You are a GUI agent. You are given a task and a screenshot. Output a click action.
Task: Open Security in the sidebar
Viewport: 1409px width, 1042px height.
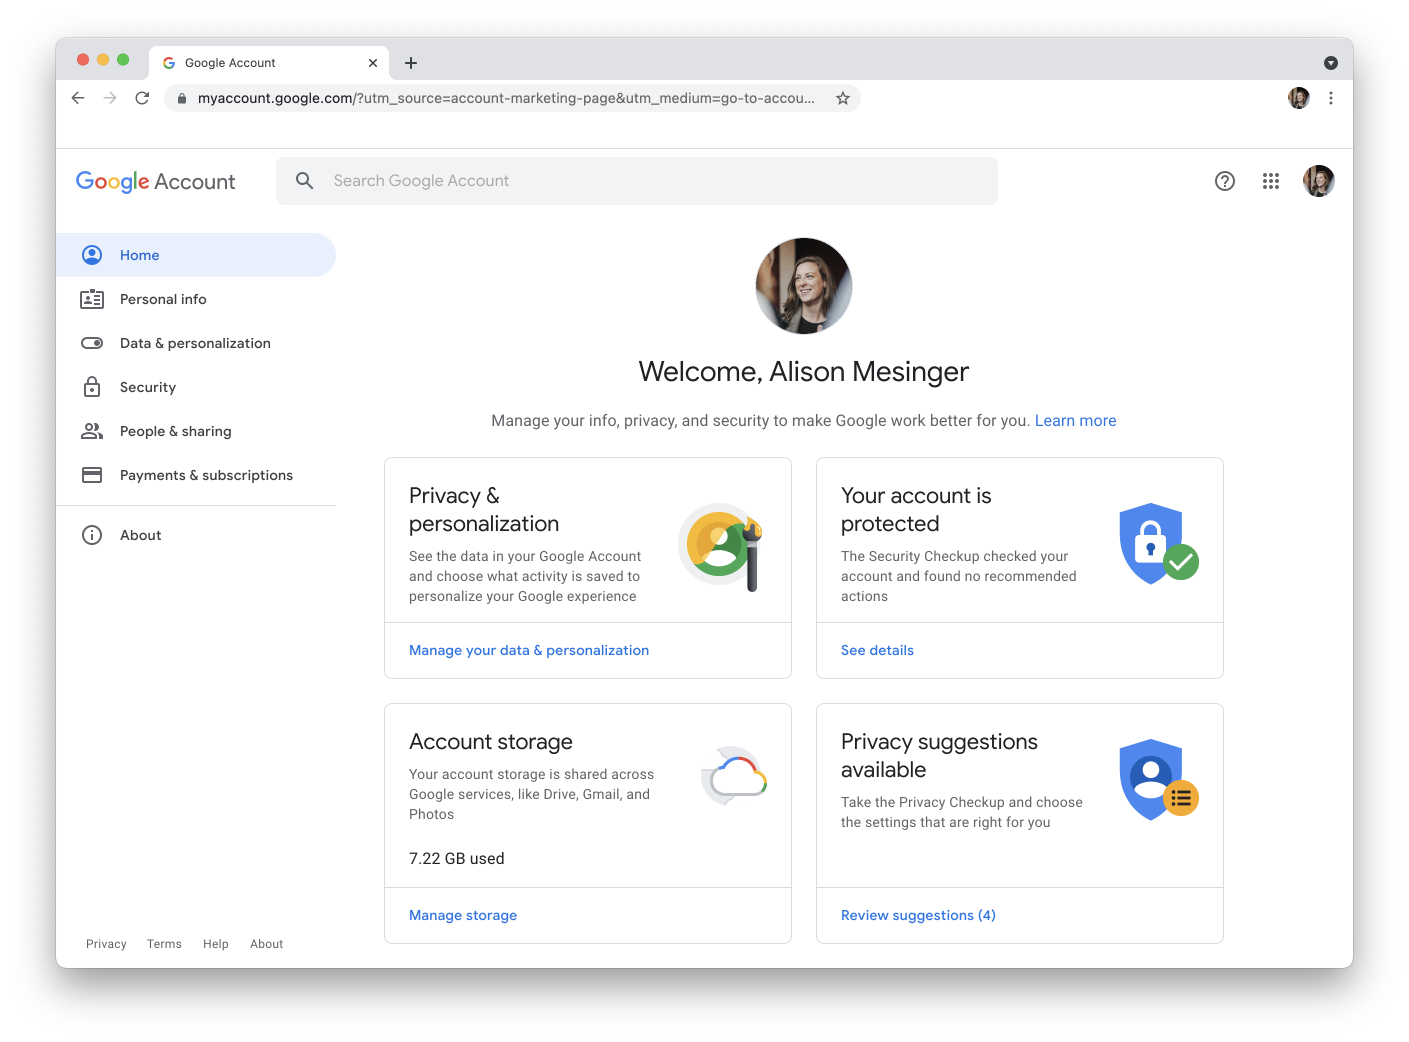[196, 387]
